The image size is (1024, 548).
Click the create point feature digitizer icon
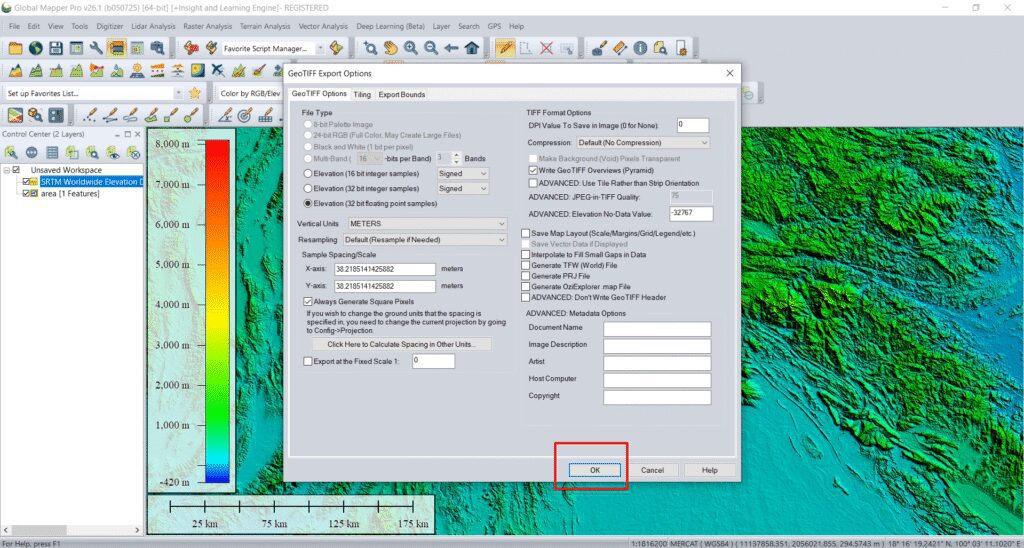[x=90, y=116]
